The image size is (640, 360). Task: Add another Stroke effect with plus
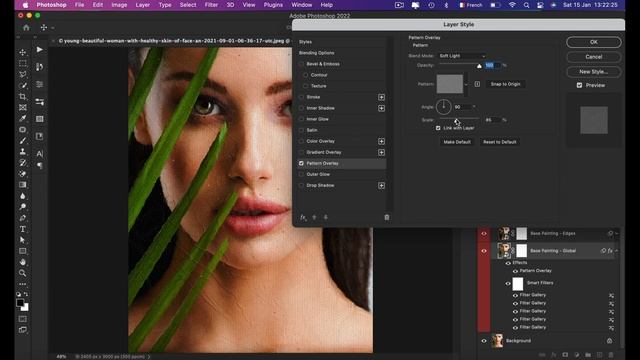point(381,97)
